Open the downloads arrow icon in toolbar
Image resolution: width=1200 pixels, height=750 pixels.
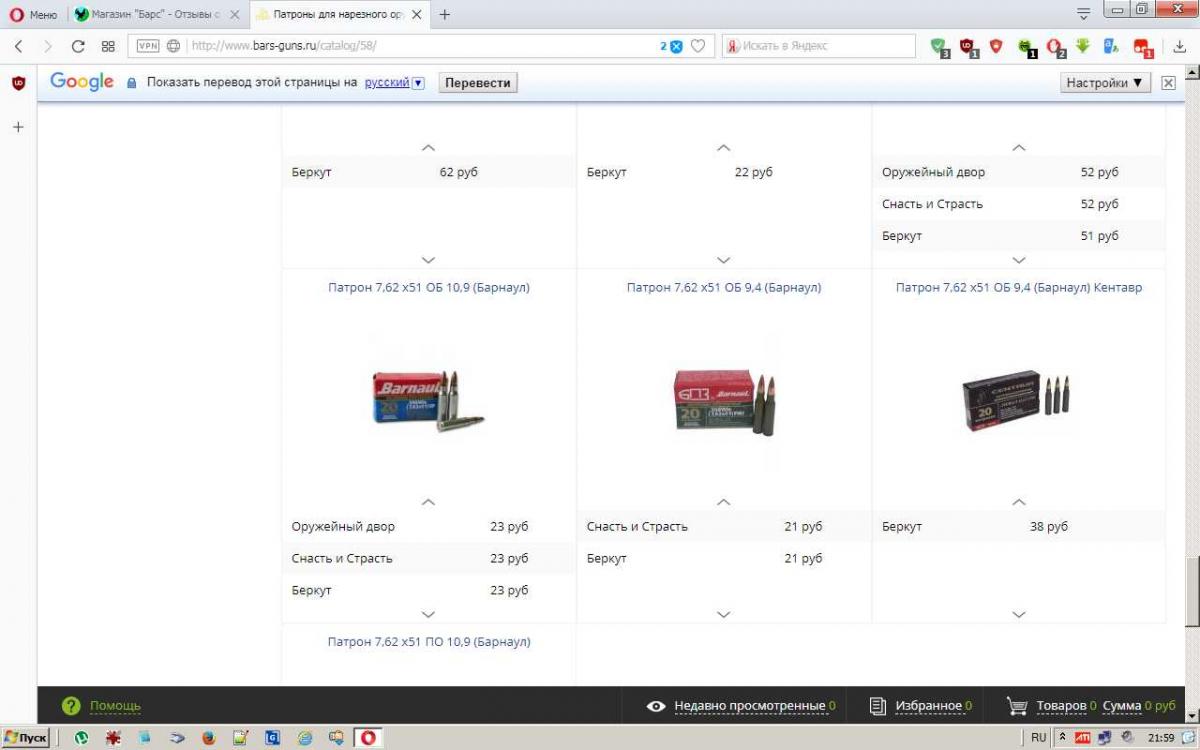[1179, 46]
